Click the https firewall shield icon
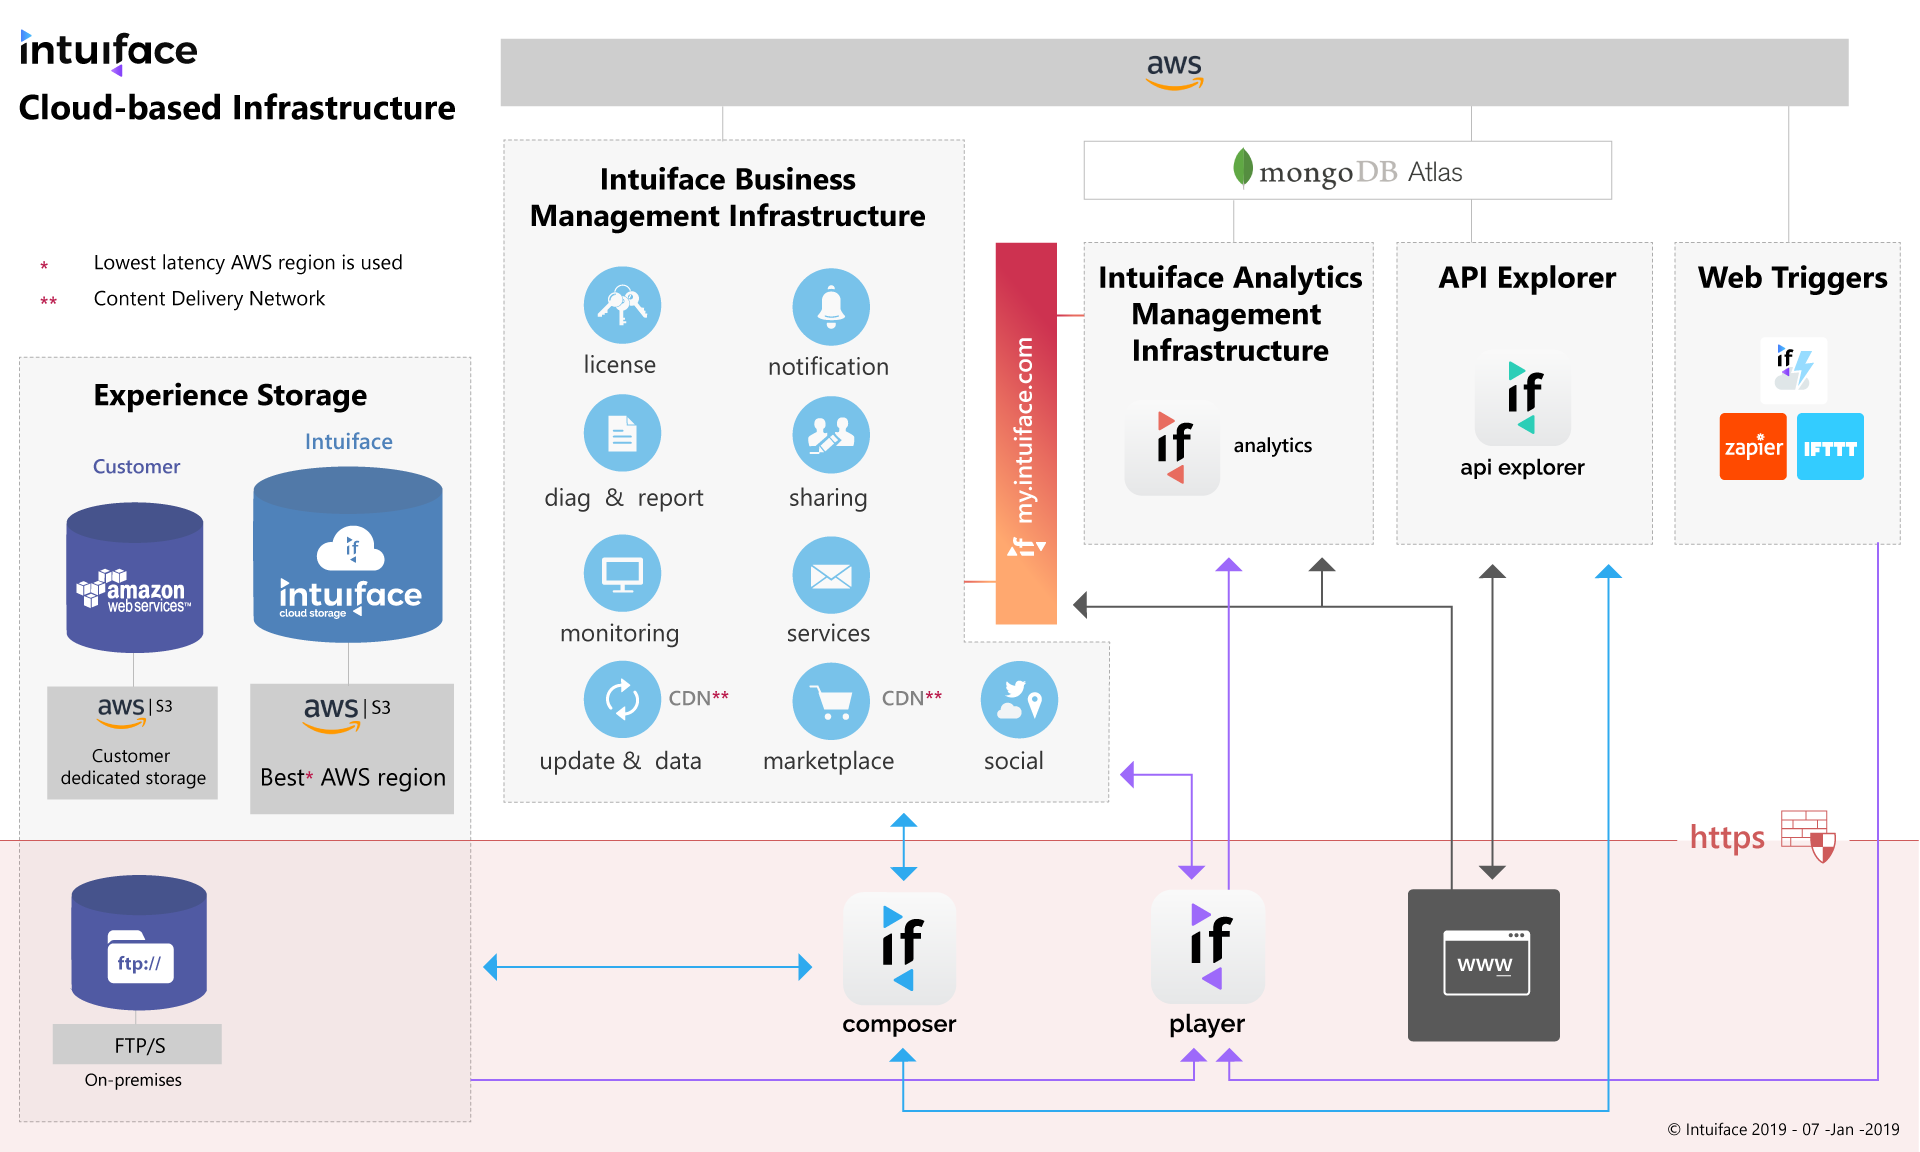 pos(1809,836)
